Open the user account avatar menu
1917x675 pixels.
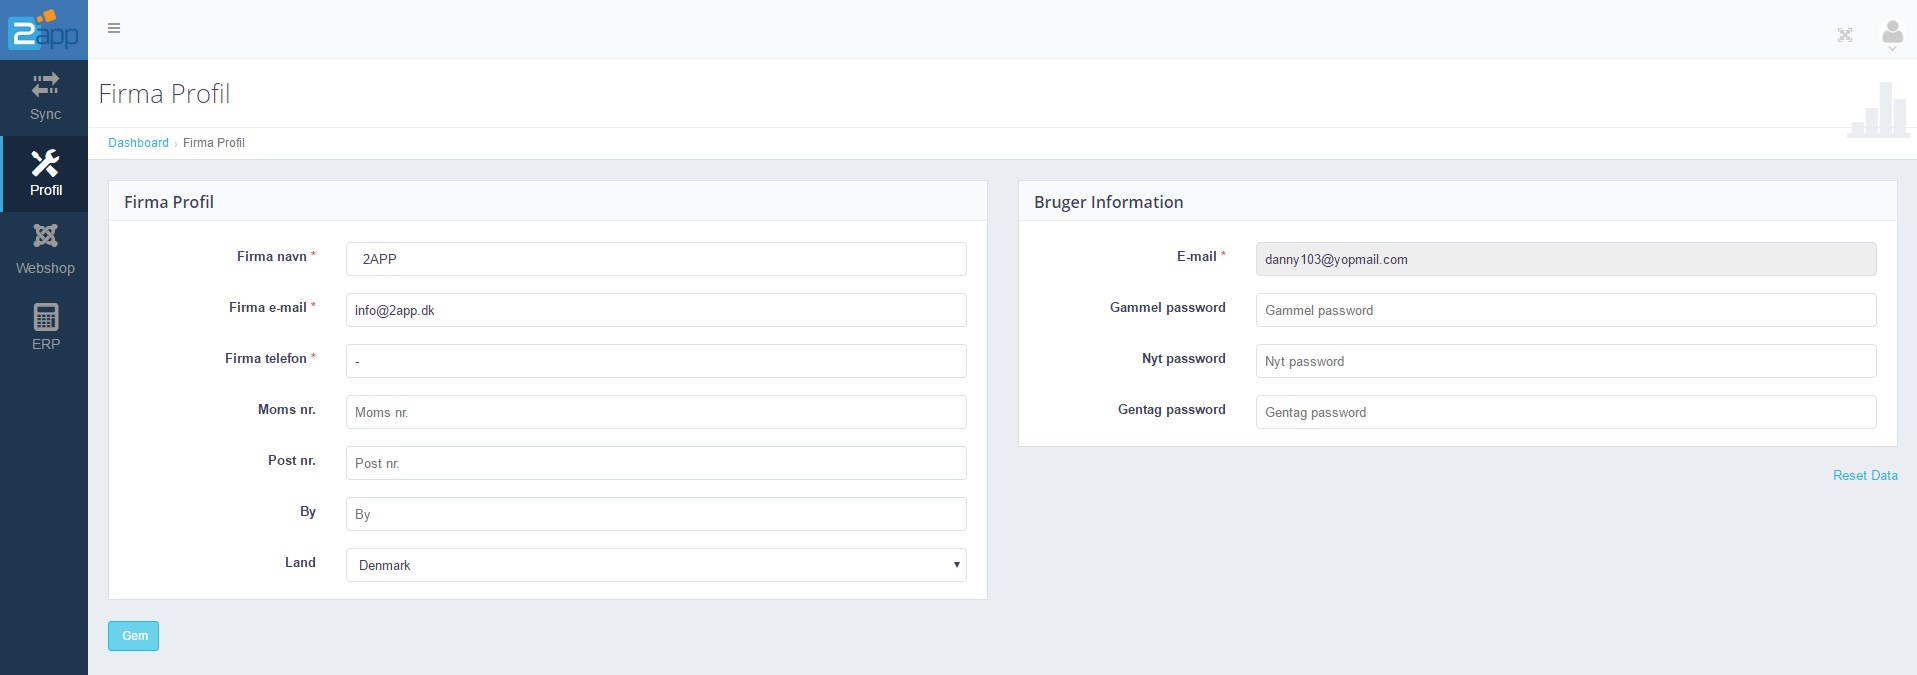pyautogui.click(x=1891, y=35)
